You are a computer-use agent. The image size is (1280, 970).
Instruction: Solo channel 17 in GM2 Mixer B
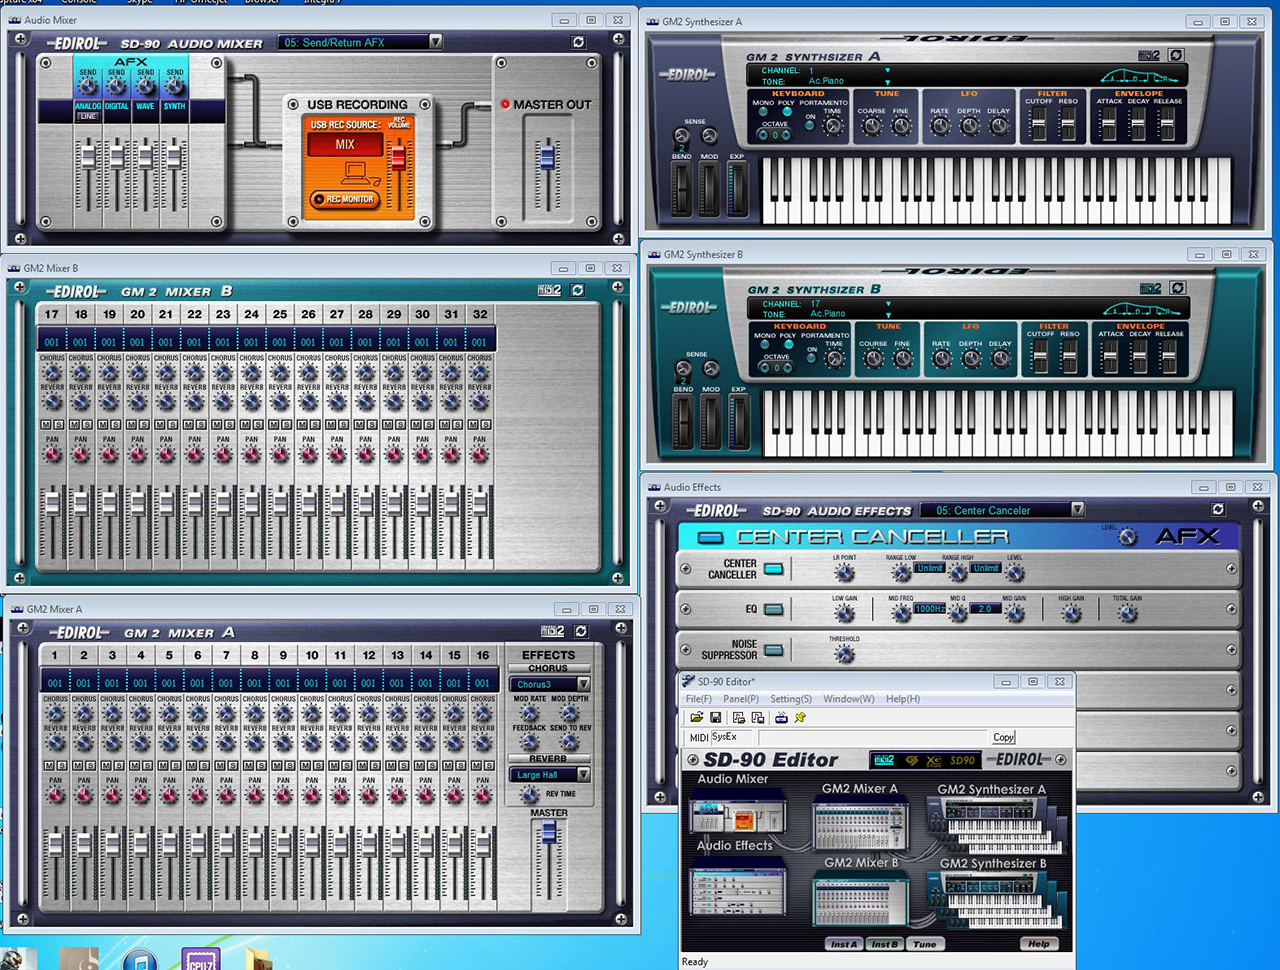58,425
